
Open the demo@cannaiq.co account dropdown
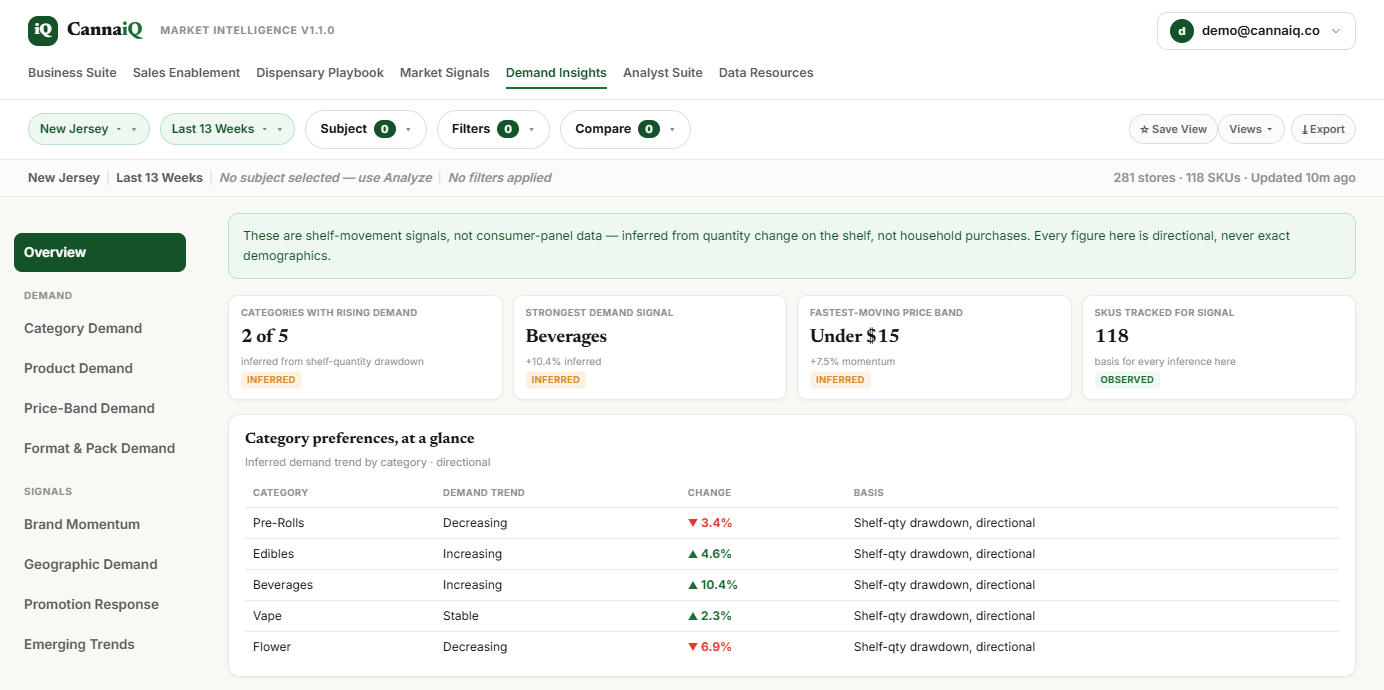click(x=1256, y=31)
